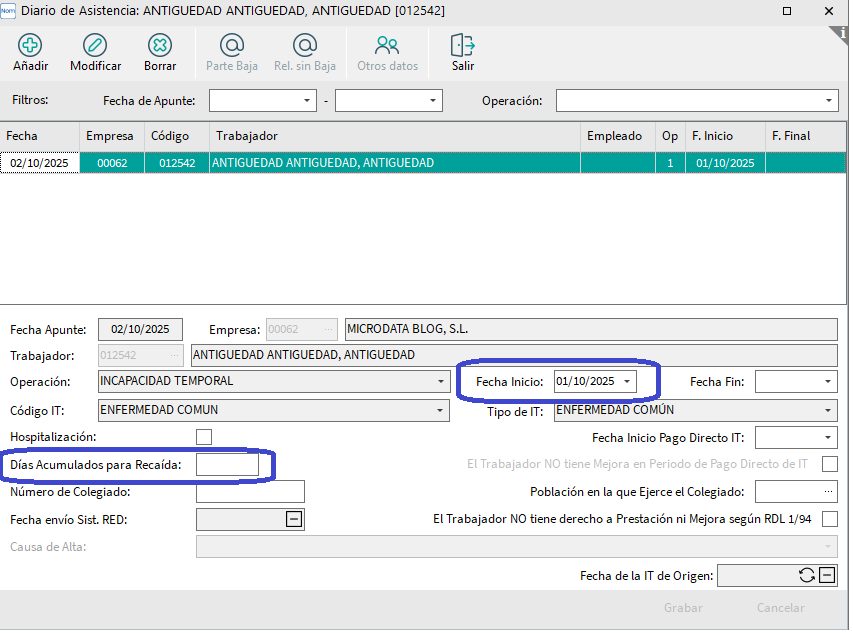This screenshot has height=633, width=853.
Task: Enable the no derecho a Prestación RDL 1/94 checkbox
Action: pyautogui.click(x=829, y=519)
